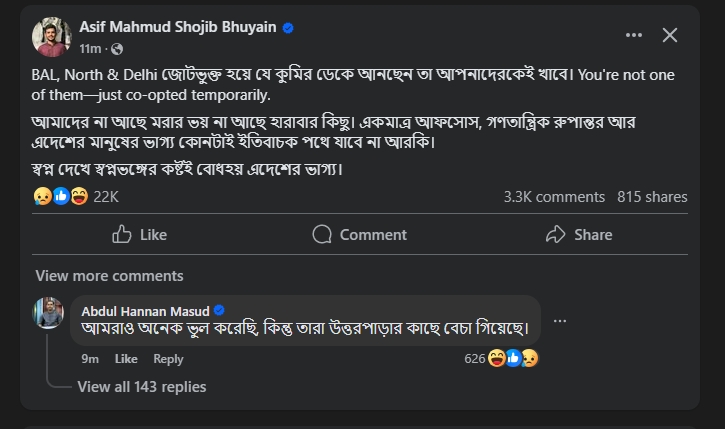Image resolution: width=725 pixels, height=429 pixels.
Task: Click the public globe icon near timestamp
Action: click(117, 48)
